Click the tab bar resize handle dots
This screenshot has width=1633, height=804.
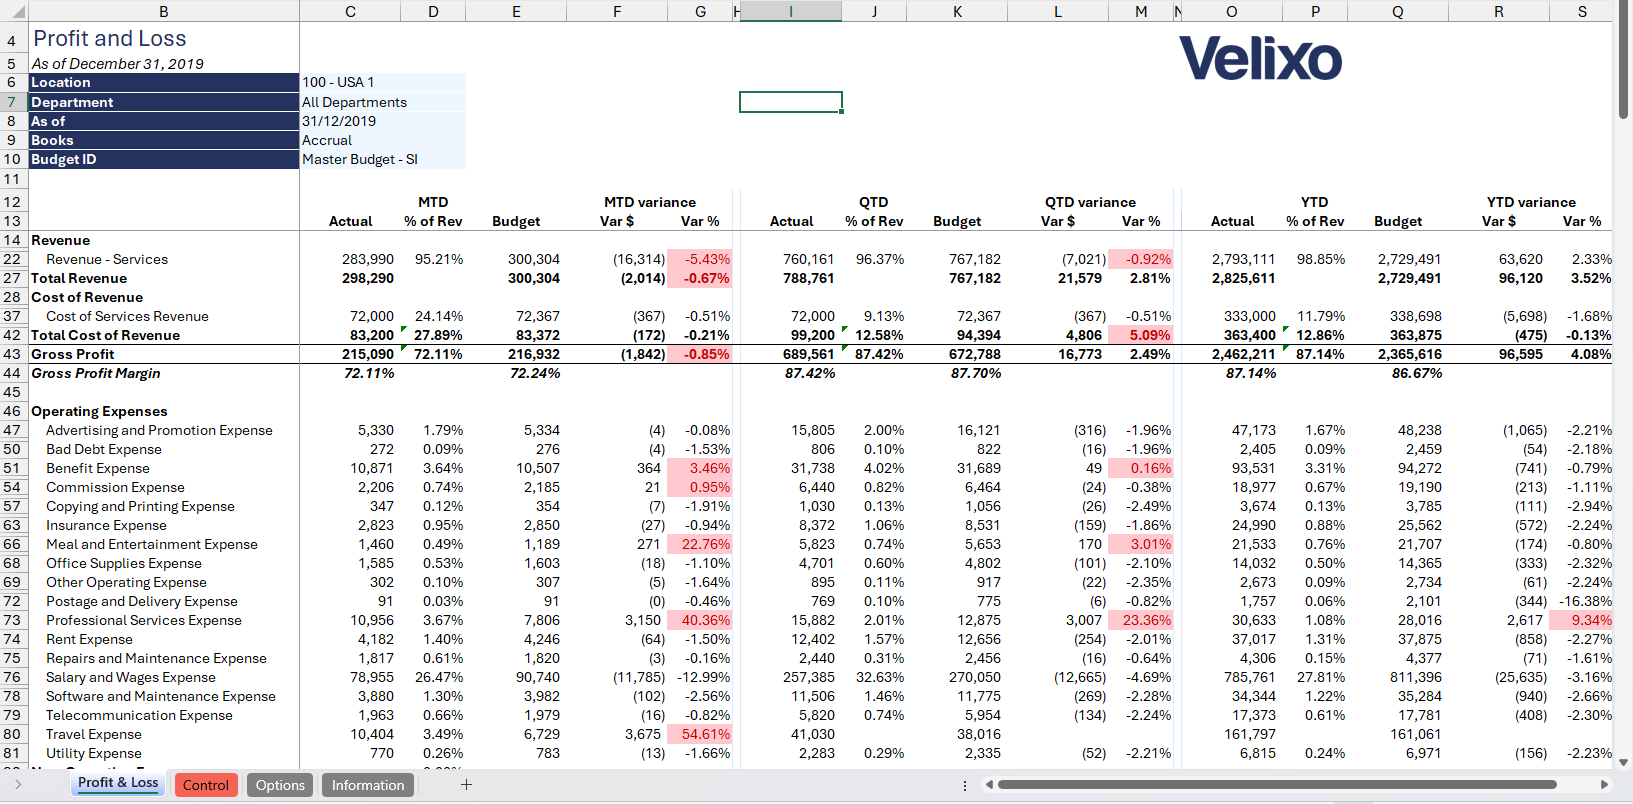click(x=965, y=785)
